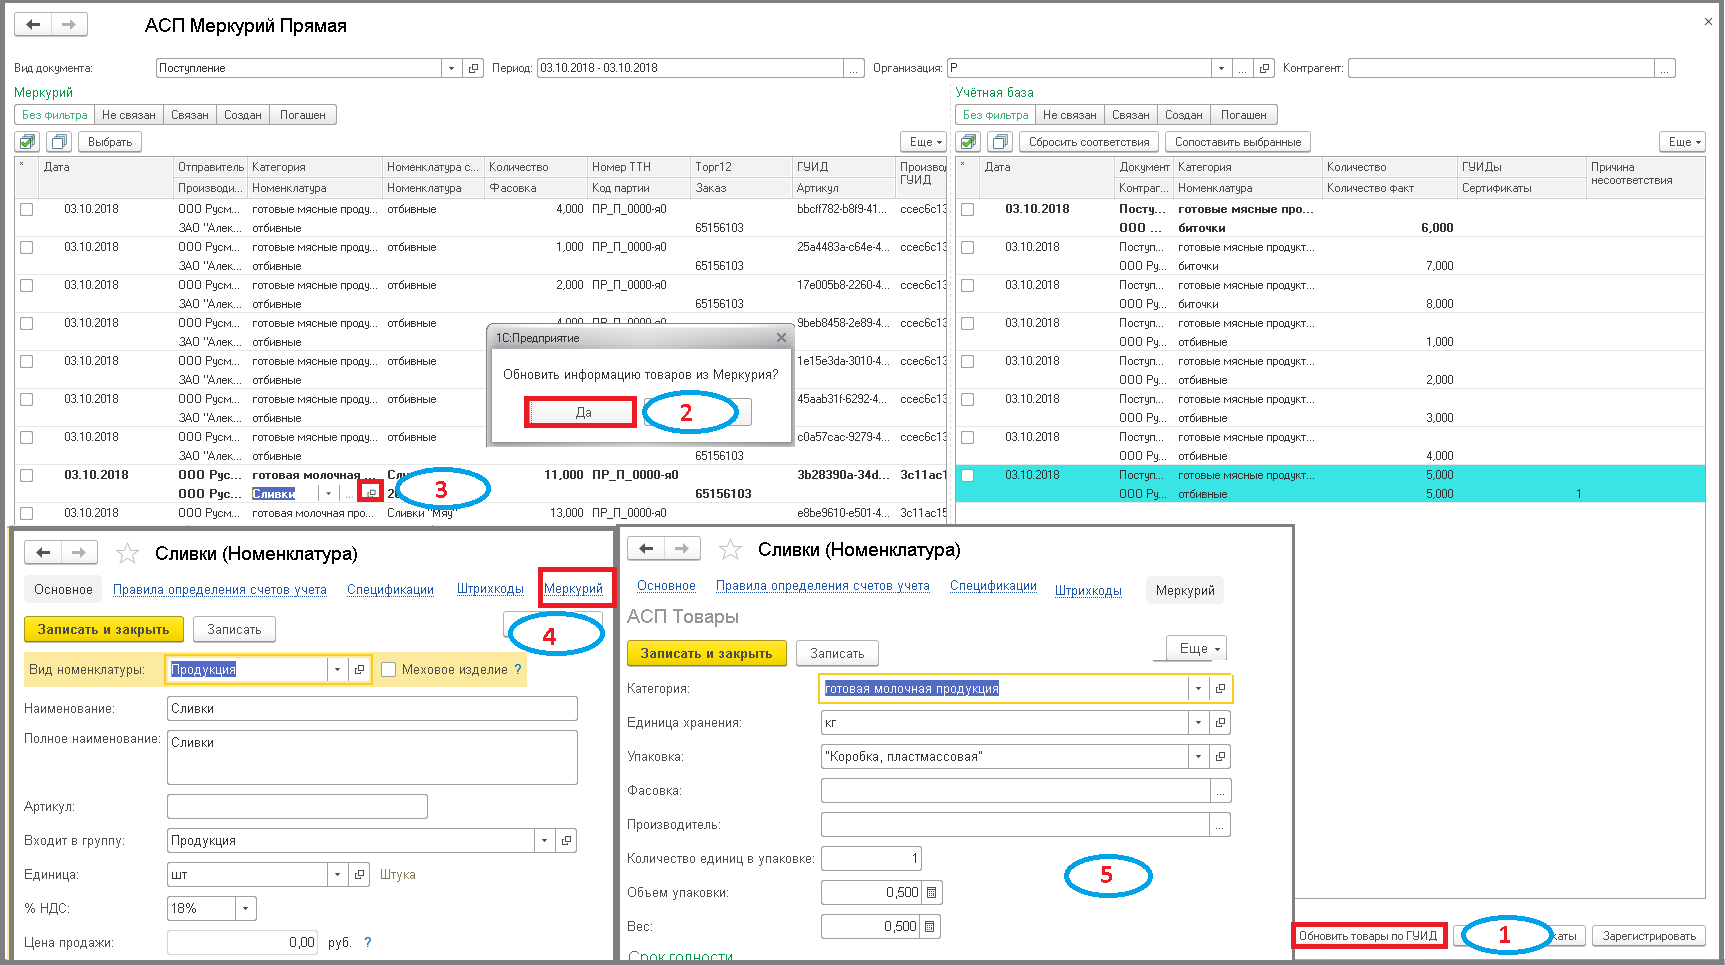Go forward in АСП Товары Сливки form
1725x965 pixels.
coord(682,548)
